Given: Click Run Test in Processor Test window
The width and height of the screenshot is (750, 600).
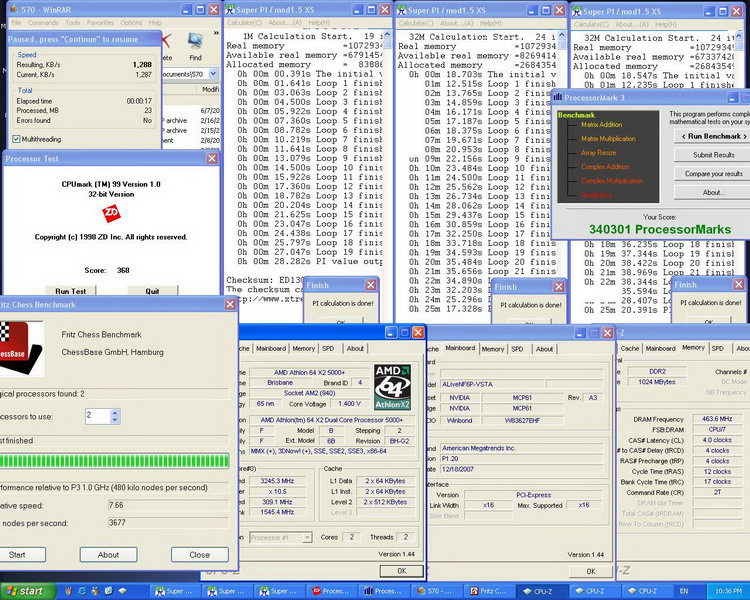Looking at the screenshot, I should (71, 291).
